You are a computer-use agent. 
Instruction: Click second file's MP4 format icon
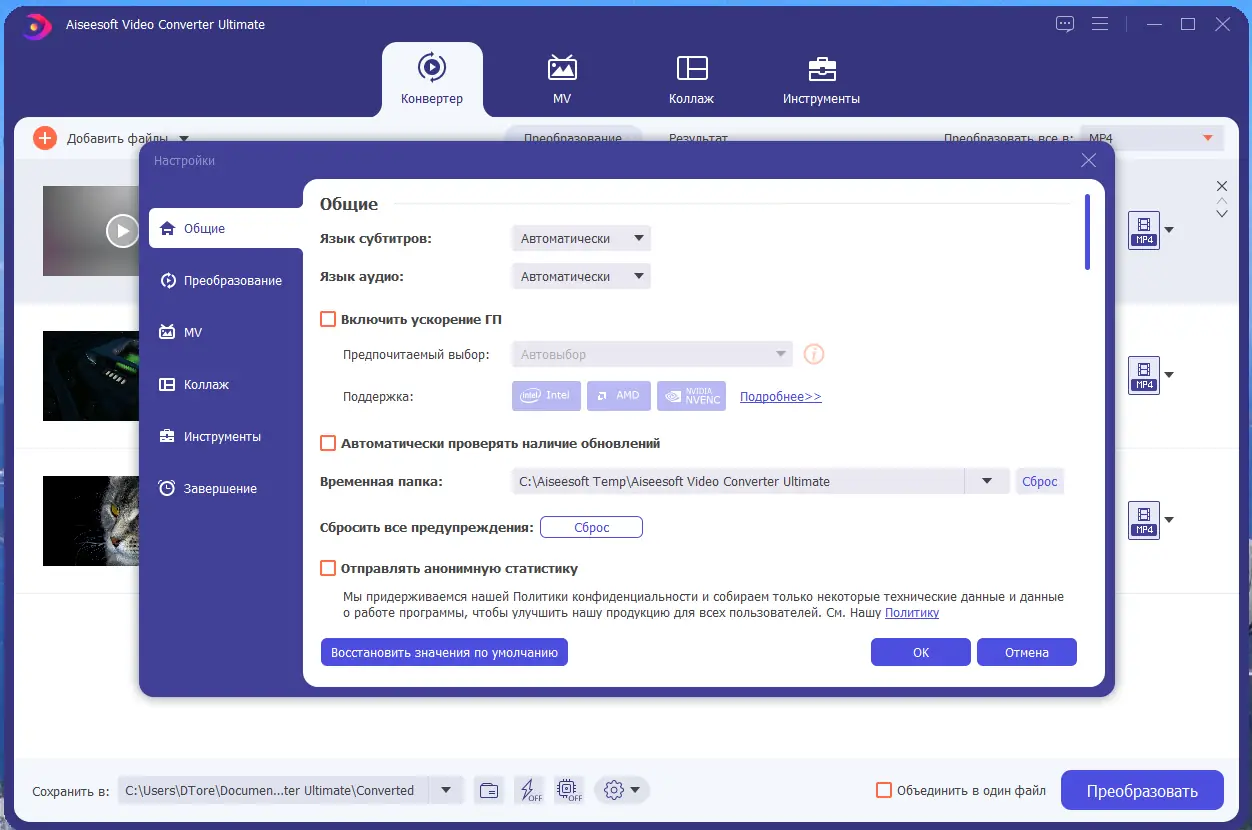[x=1144, y=375]
